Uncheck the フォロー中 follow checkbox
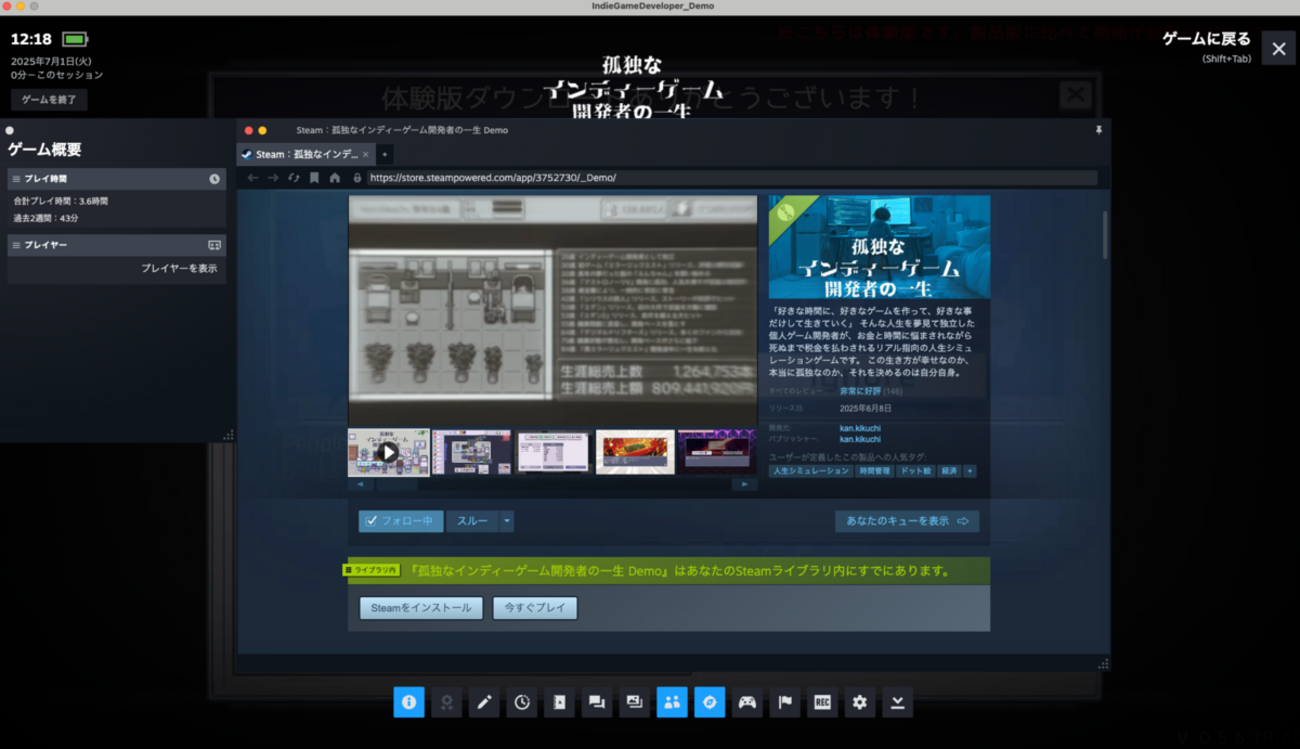The image size is (1300, 749). (372, 521)
